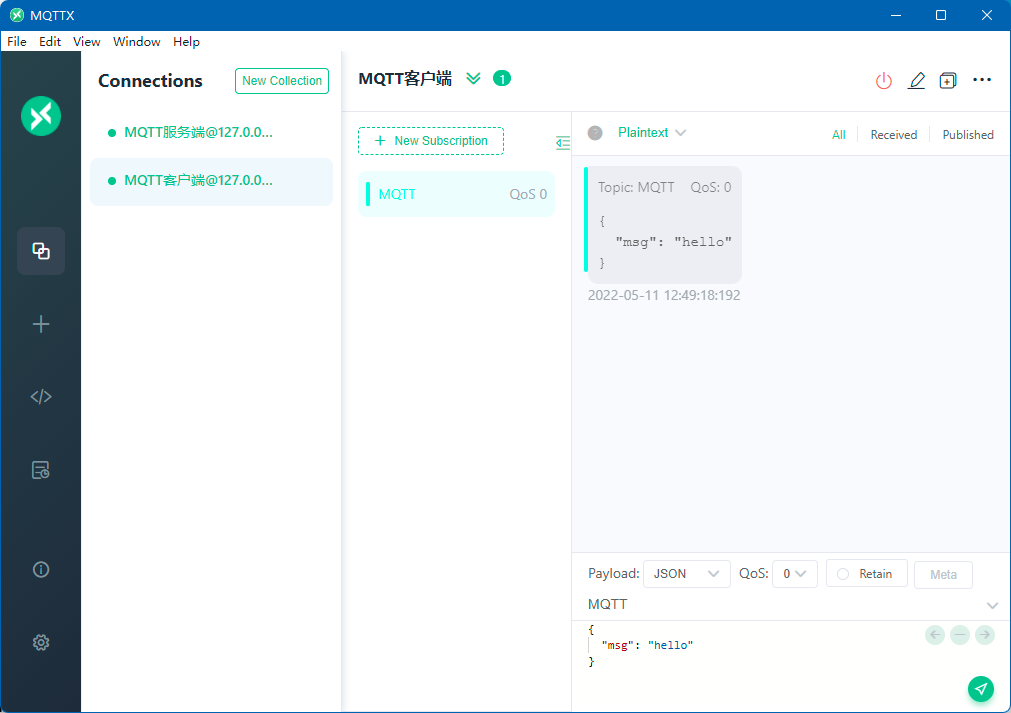Maximize the MQTTX window
Viewport: 1011px width, 713px height.
coord(941,15)
